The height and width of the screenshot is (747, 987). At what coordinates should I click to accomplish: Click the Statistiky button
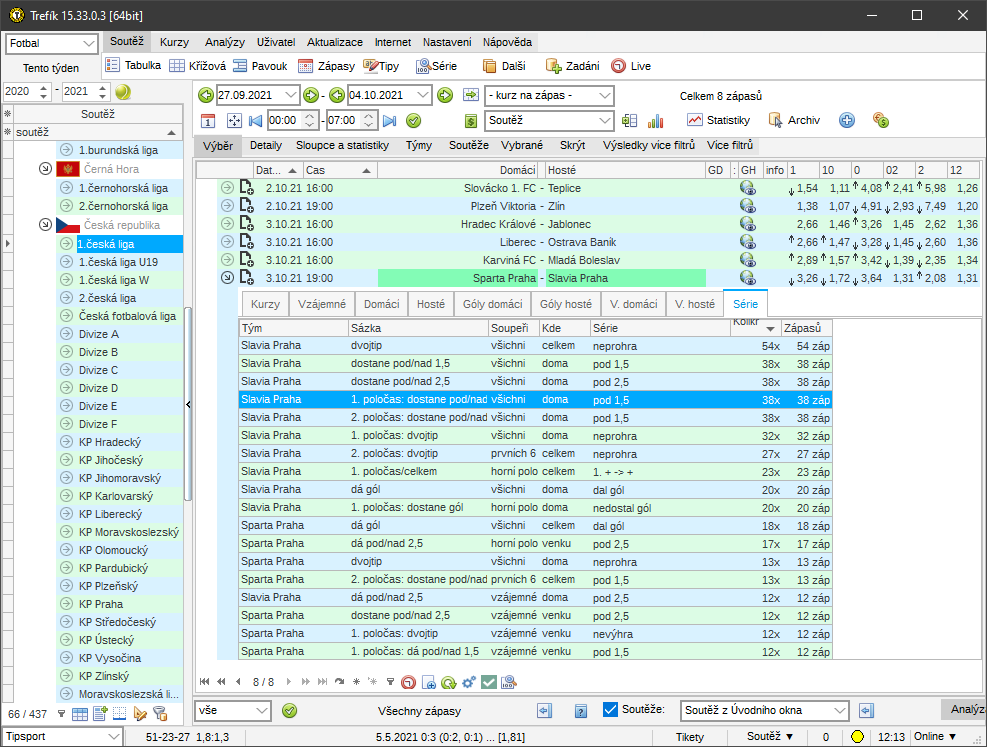[x=718, y=120]
